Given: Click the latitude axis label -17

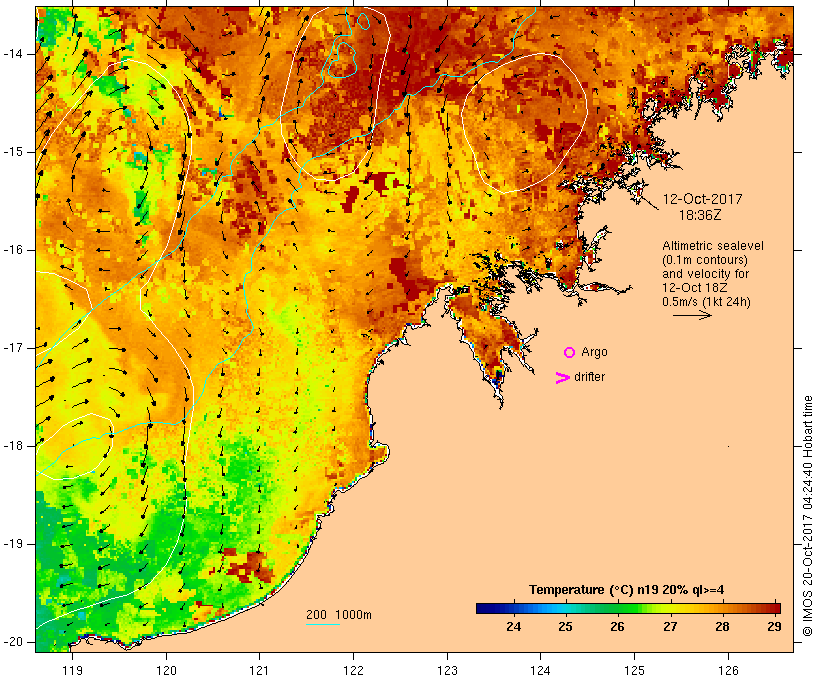Looking at the screenshot, I should (13, 348).
